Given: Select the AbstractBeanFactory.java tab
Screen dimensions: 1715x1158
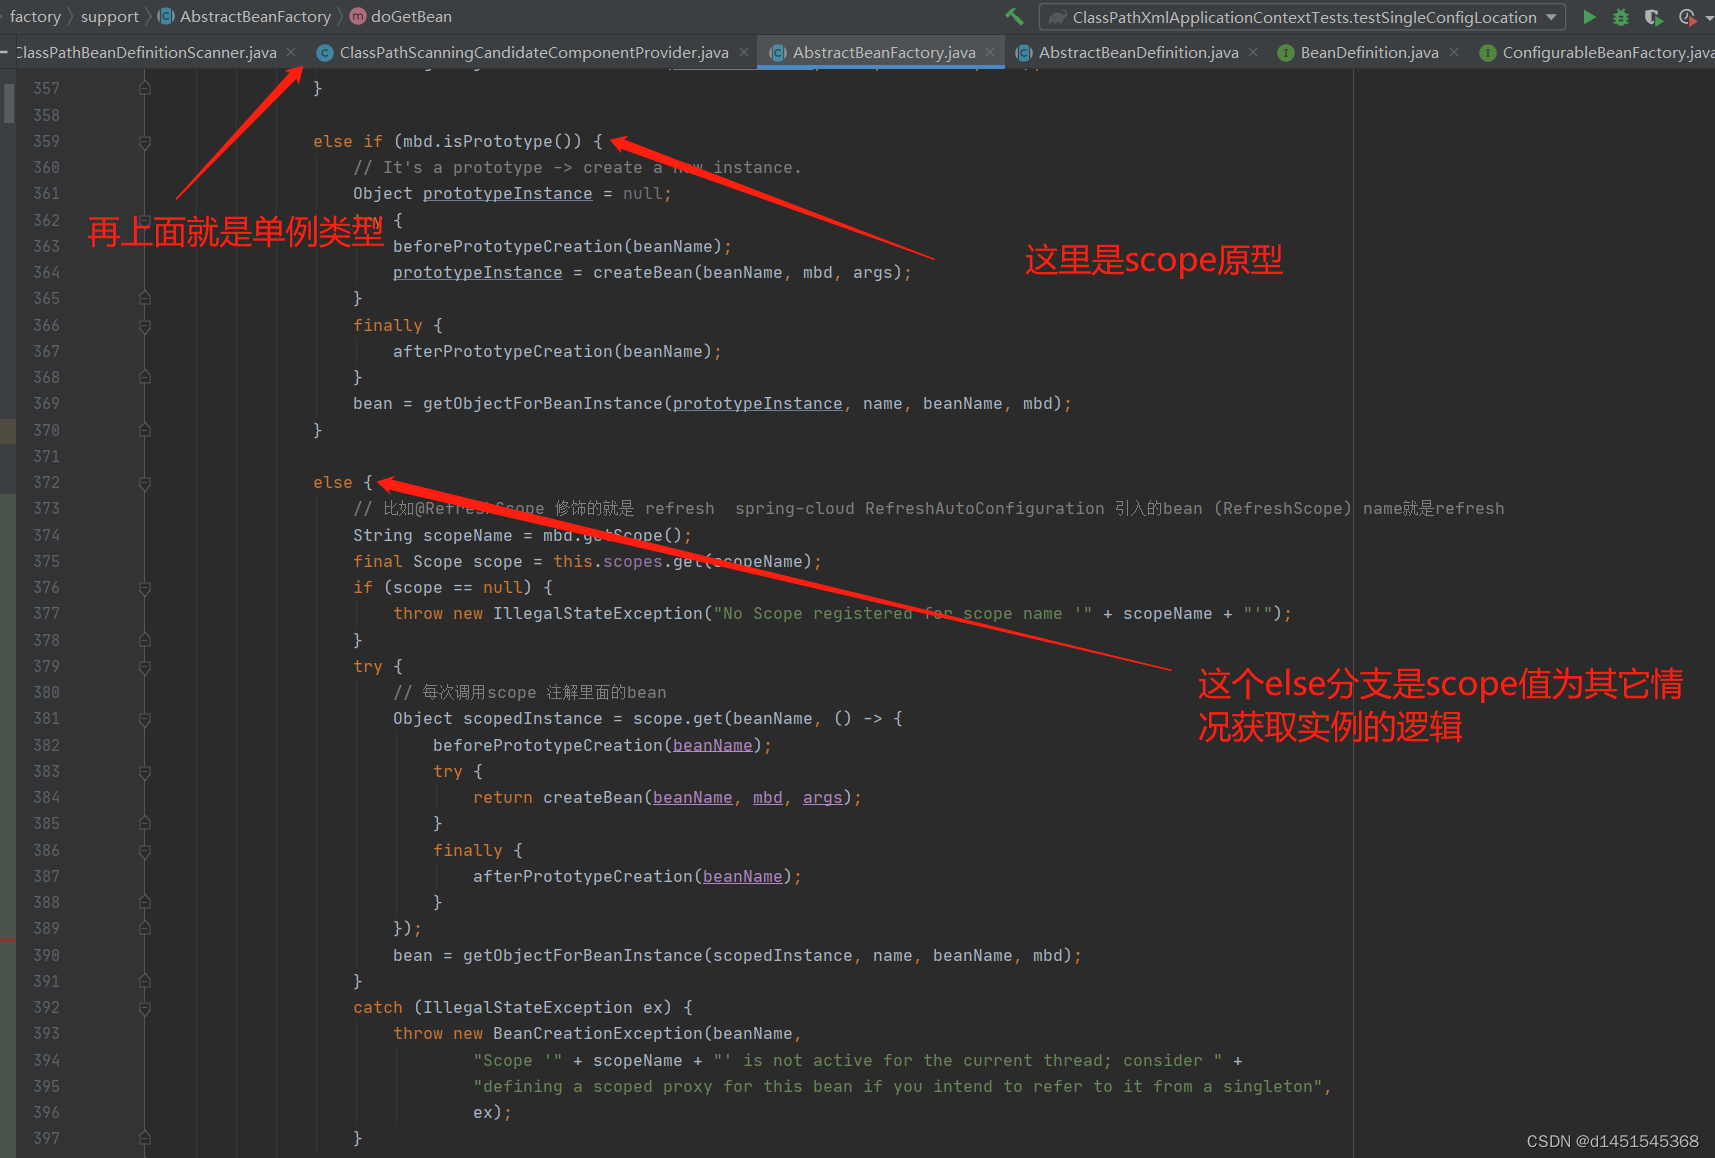Looking at the screenshot, I should tap(884, 52).
